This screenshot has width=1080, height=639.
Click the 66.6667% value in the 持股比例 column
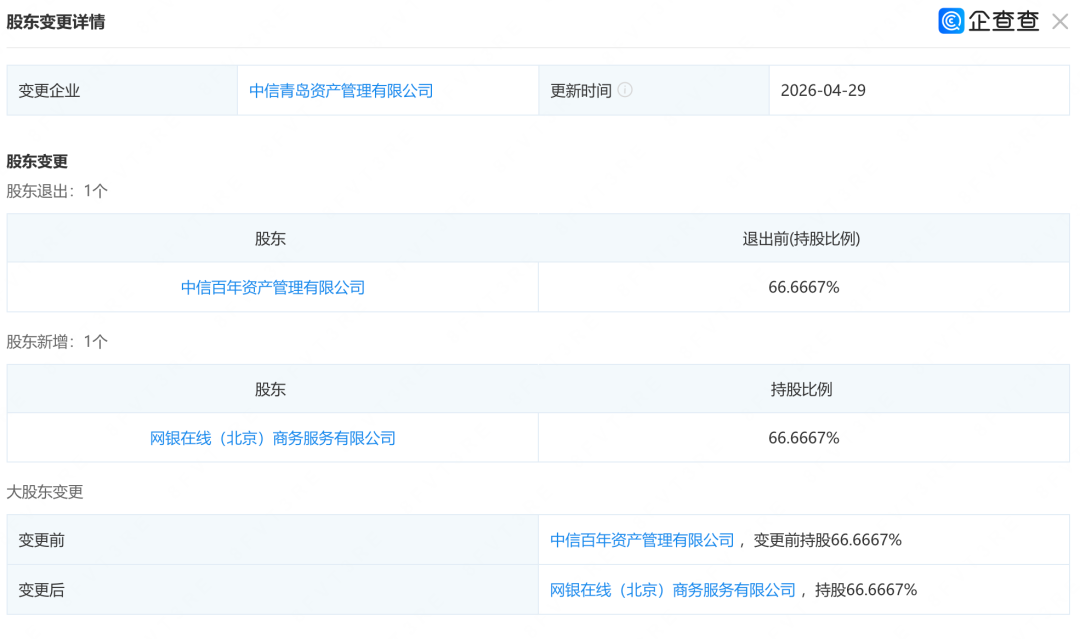point(804,438)
